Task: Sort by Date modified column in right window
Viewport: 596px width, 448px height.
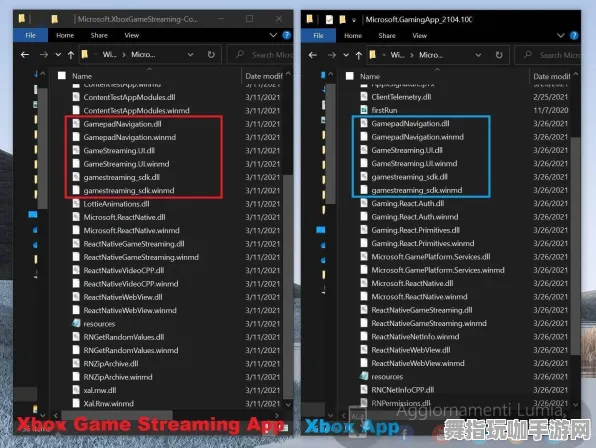Action: pos(552,76)
